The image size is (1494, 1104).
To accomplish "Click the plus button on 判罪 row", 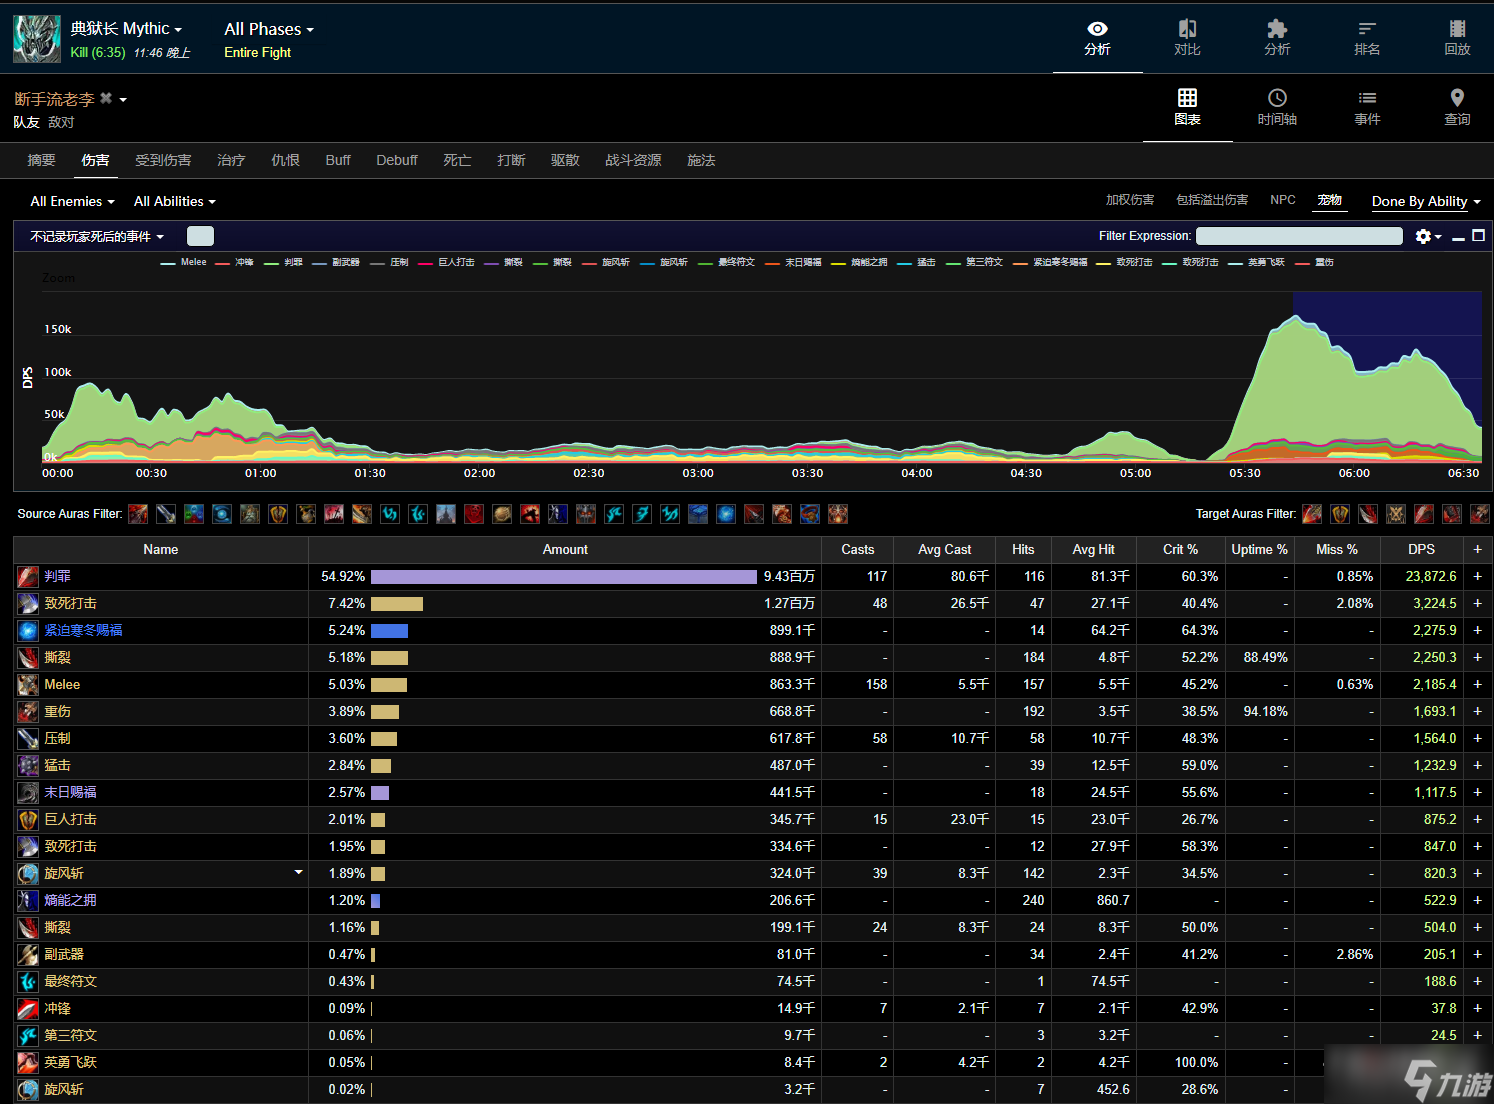I will 1477,576.
